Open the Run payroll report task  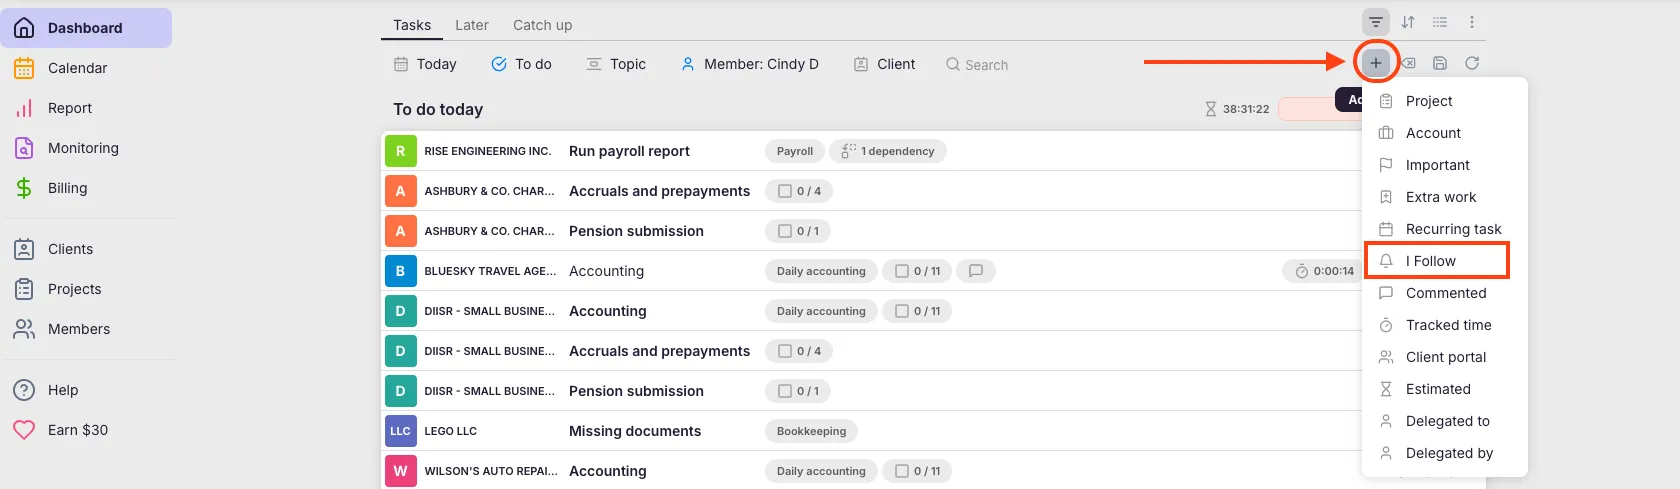629,151
